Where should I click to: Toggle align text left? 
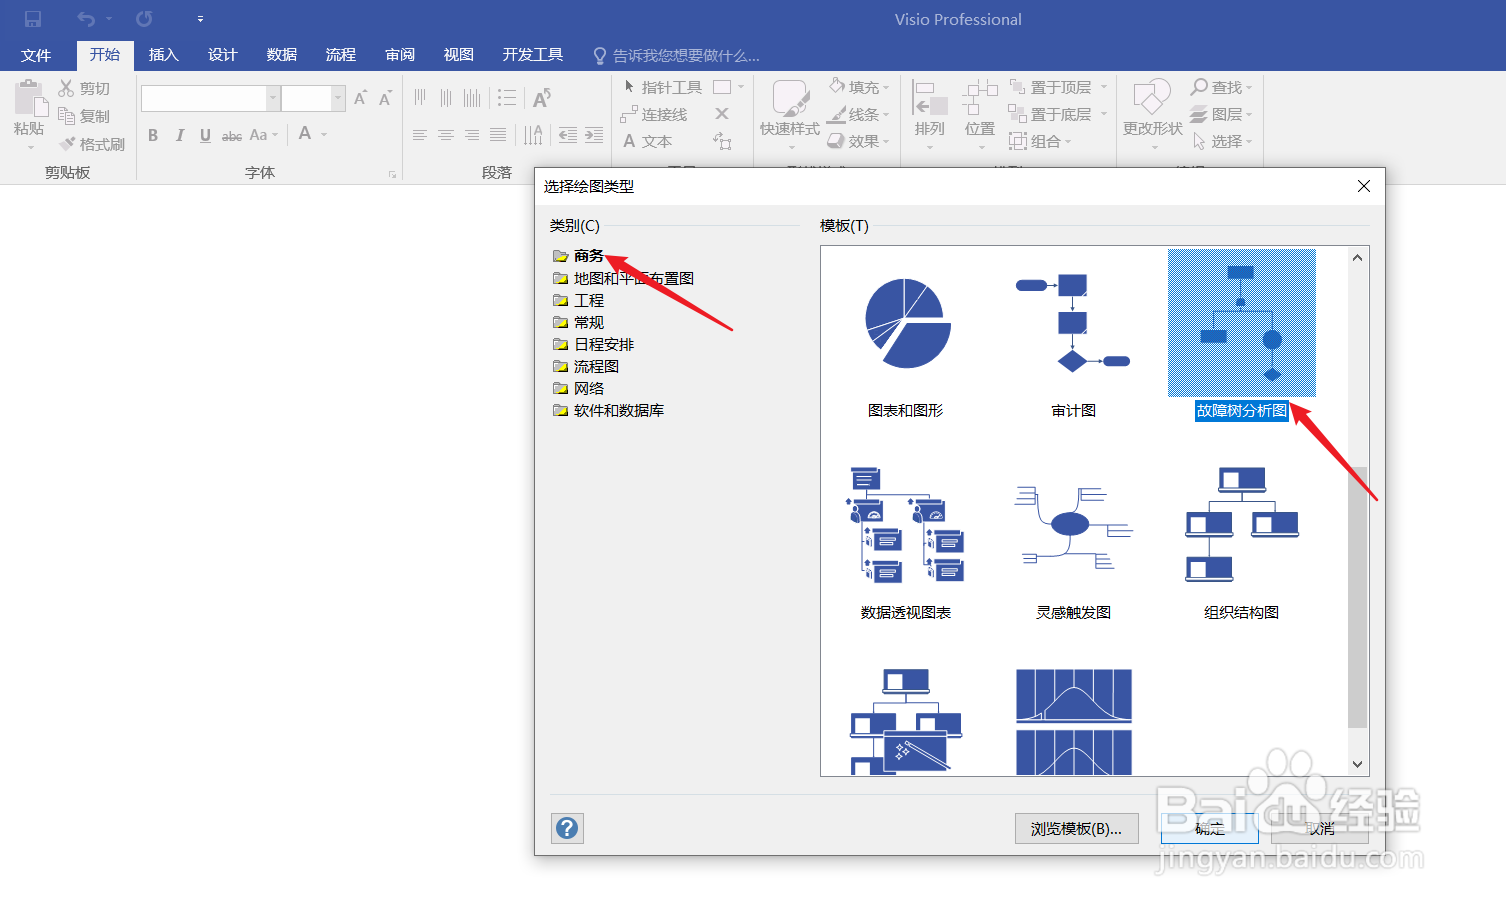point(420,135)
